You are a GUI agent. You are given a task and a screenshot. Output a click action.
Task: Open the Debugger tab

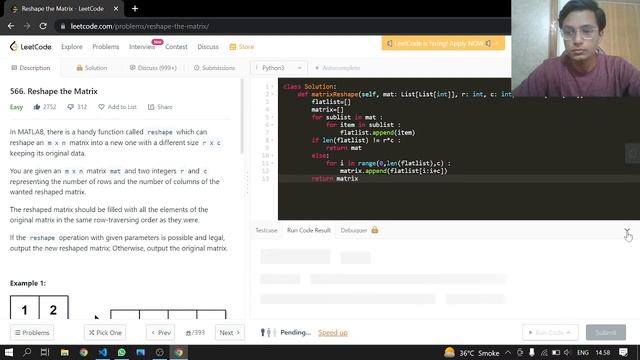click(354, 230)
